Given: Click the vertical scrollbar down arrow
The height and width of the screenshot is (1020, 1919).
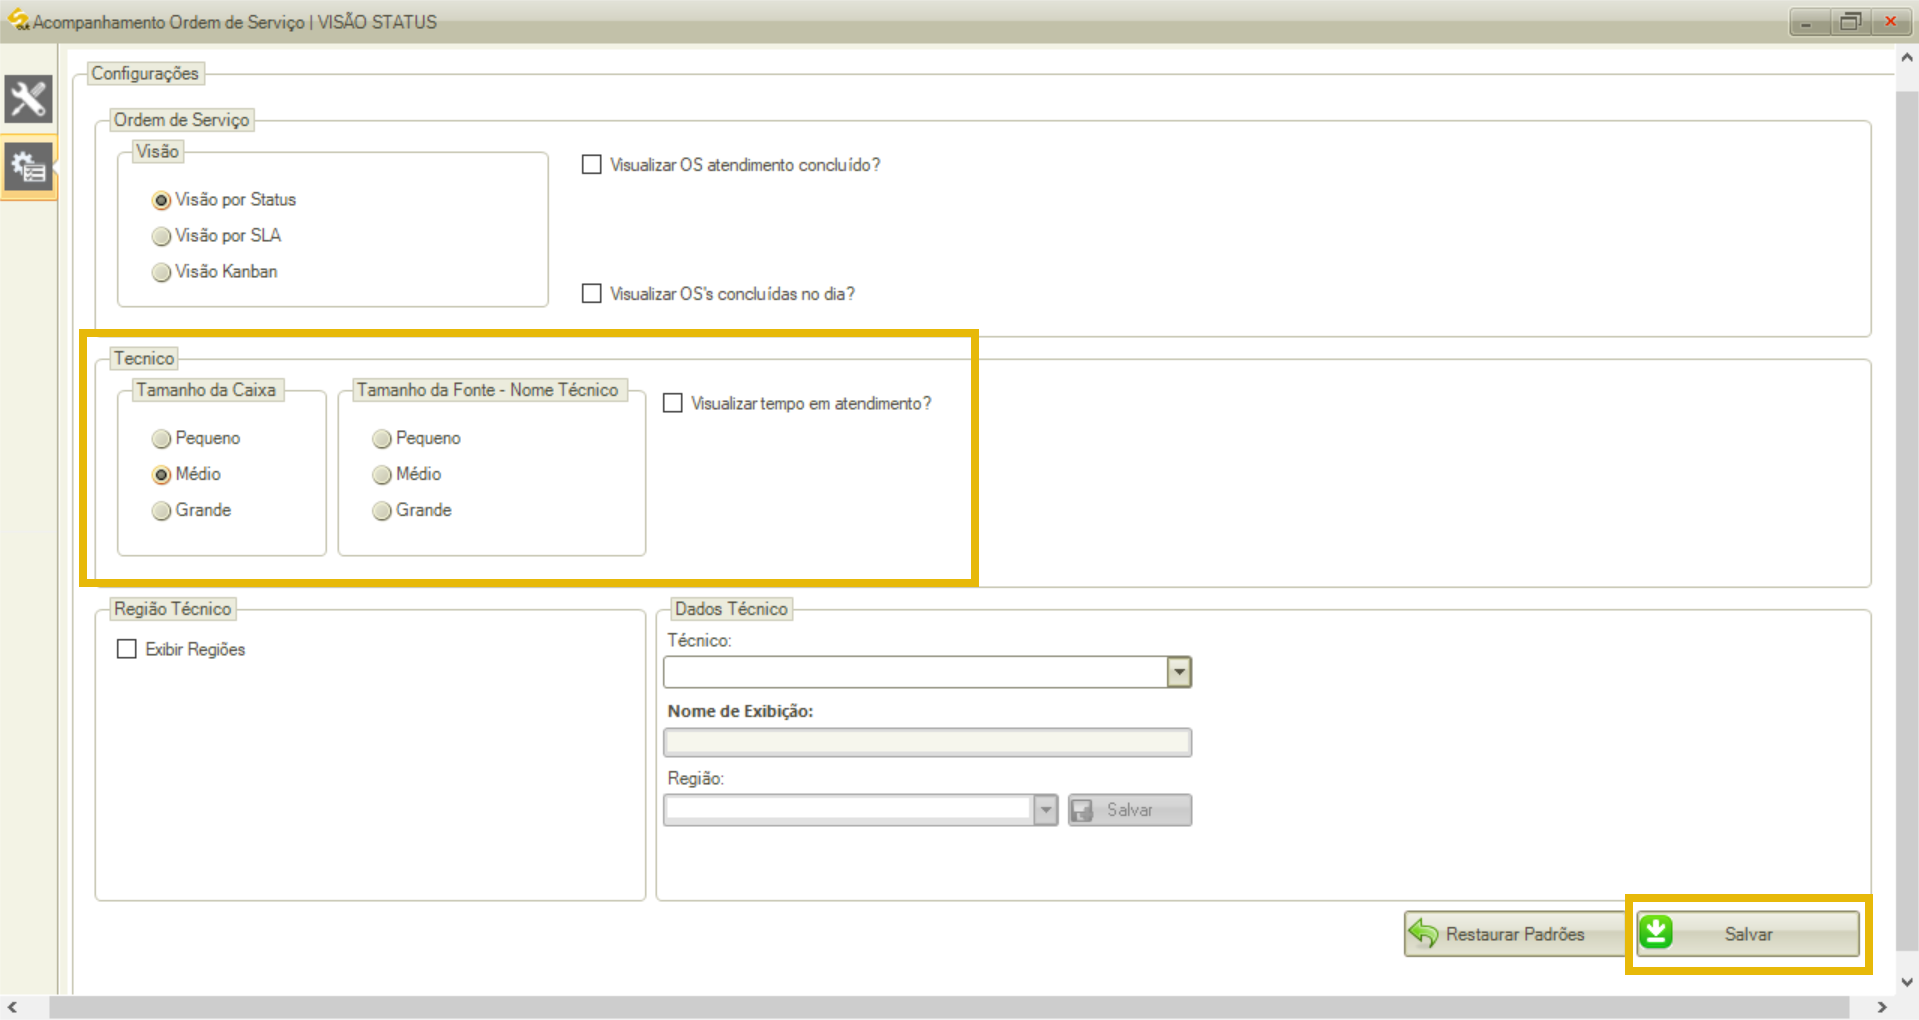Looking at the screenshot, I should coord(1907,983).
